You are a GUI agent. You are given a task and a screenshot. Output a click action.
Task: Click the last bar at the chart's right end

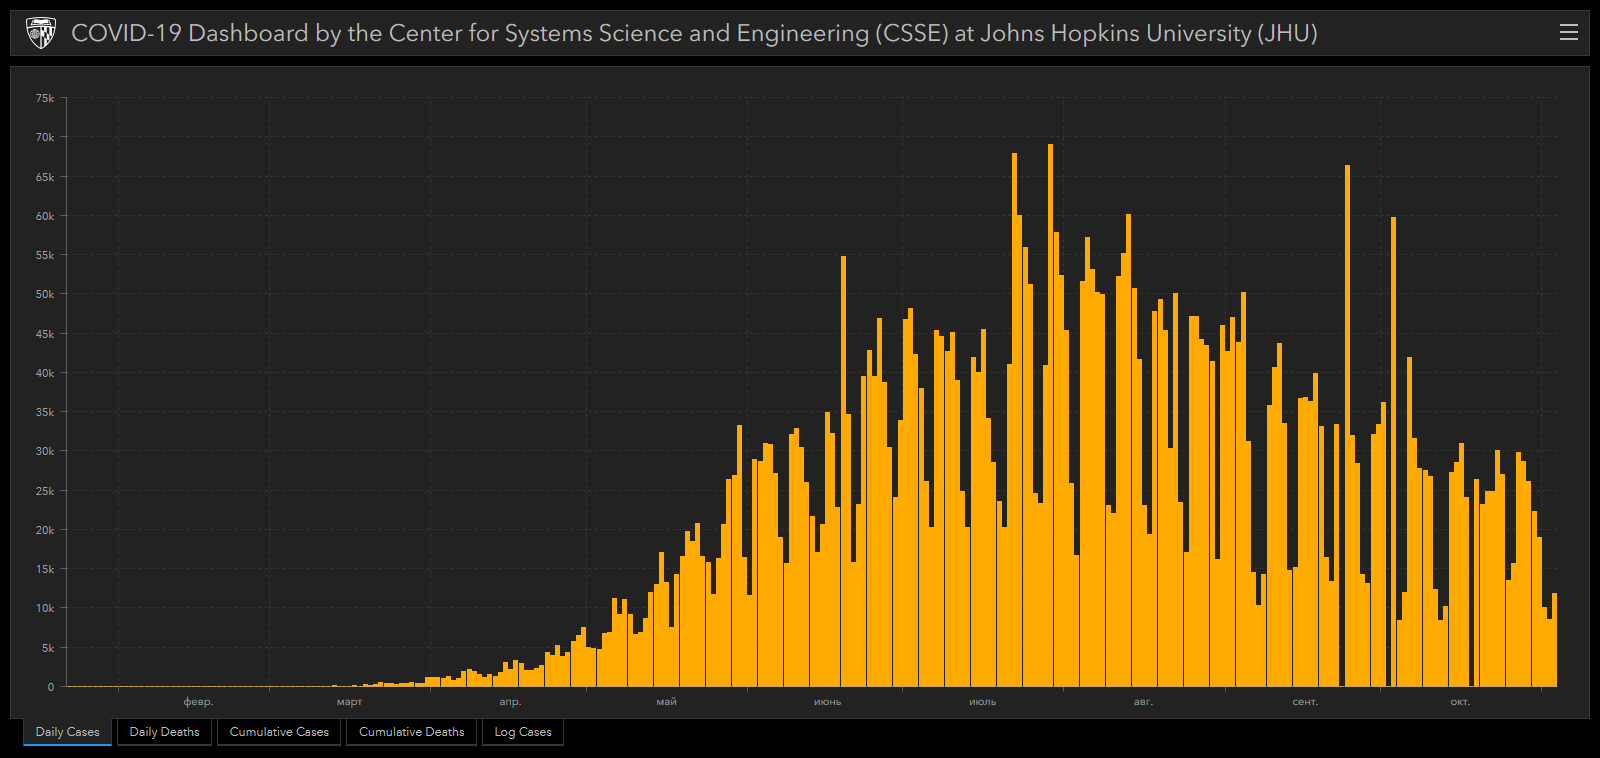point(1554,640)
